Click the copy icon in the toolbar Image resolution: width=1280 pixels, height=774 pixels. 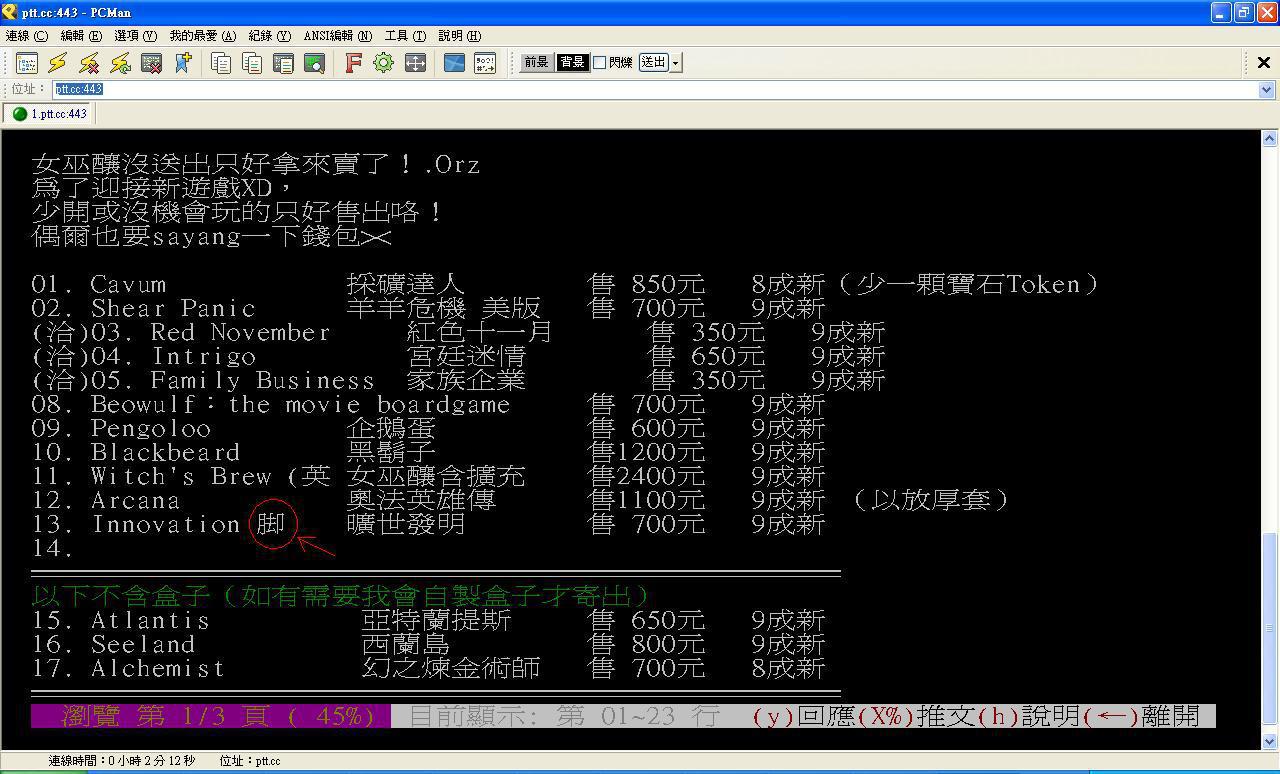[221, 63]
